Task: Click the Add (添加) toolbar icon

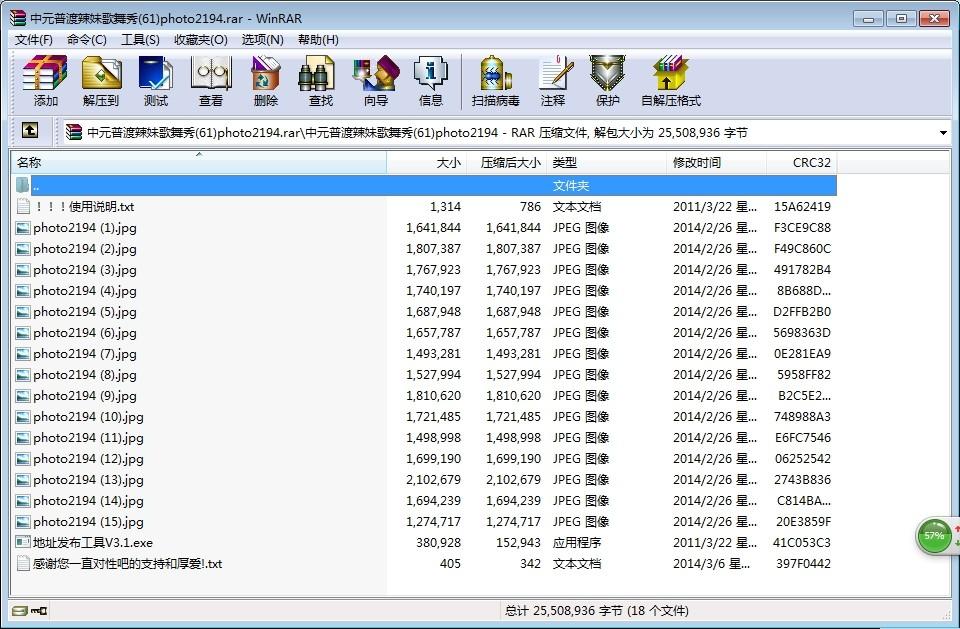Action: point(46,80)
